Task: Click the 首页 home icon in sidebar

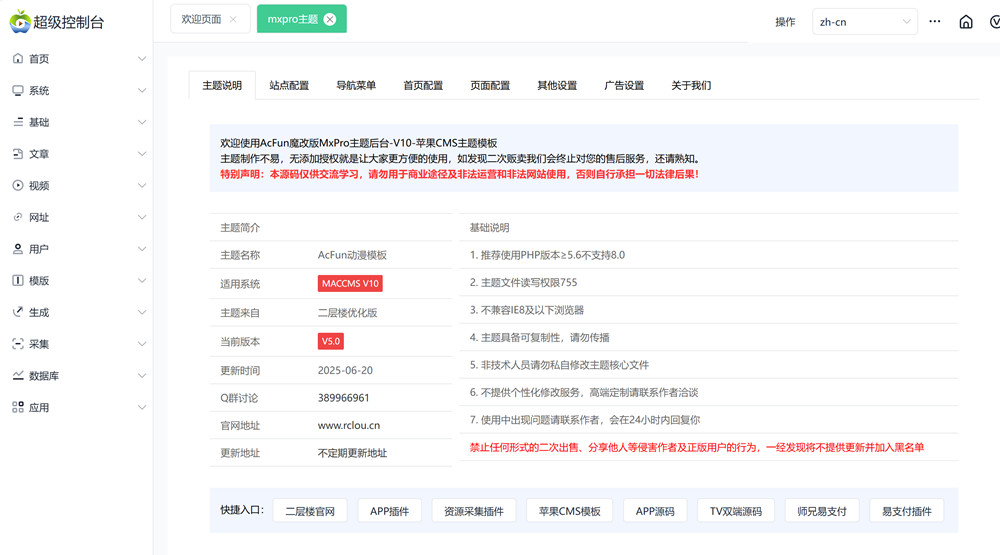Action: tap(18, 58)
